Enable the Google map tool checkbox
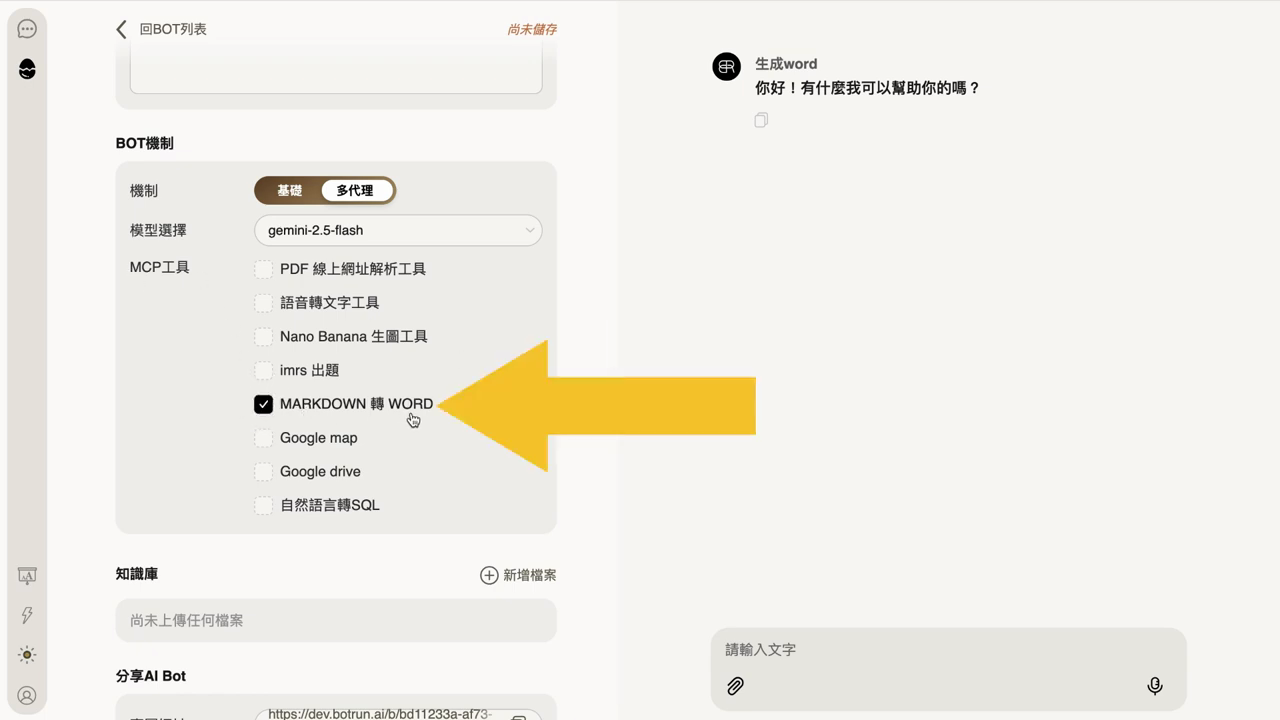Viewport: 1280px width, 720px height. pyautogui.click(x=263, y=438)
